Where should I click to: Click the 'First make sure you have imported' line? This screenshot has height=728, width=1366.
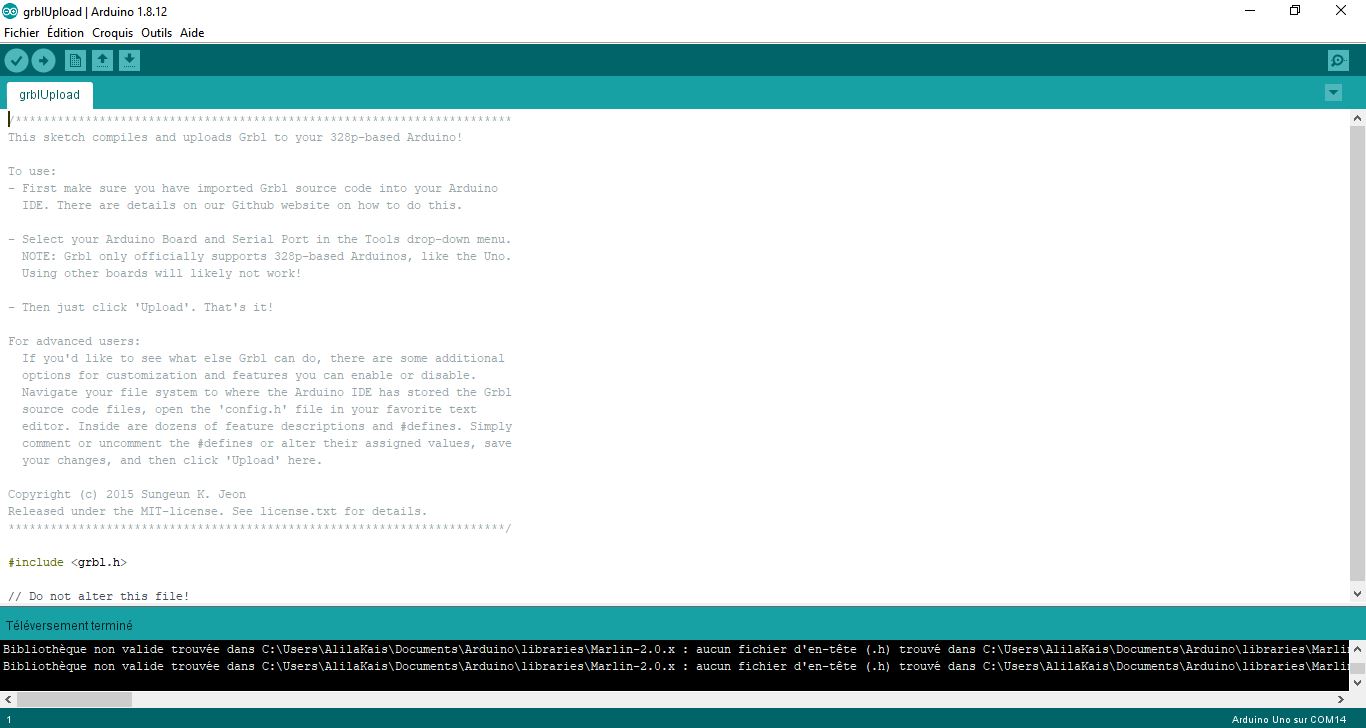[x=253, y=188]
